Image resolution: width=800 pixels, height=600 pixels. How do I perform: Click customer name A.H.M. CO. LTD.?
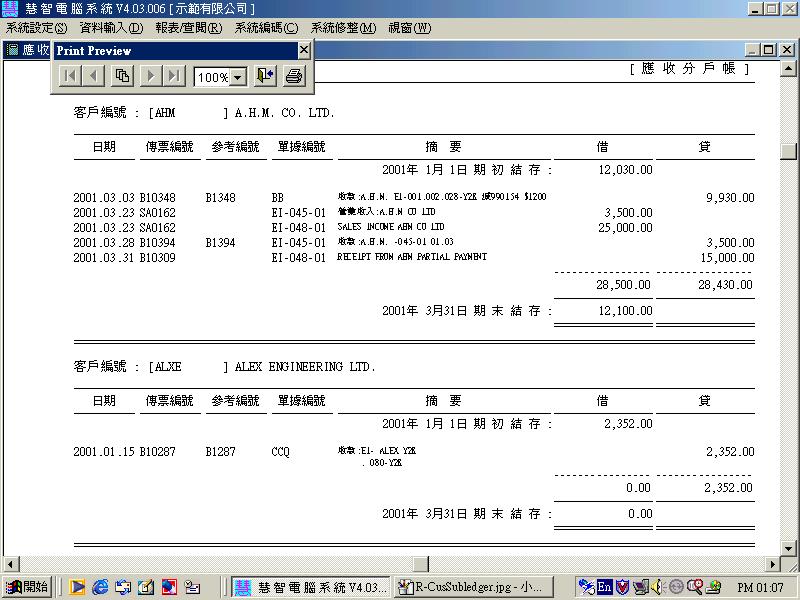[284, 113]
